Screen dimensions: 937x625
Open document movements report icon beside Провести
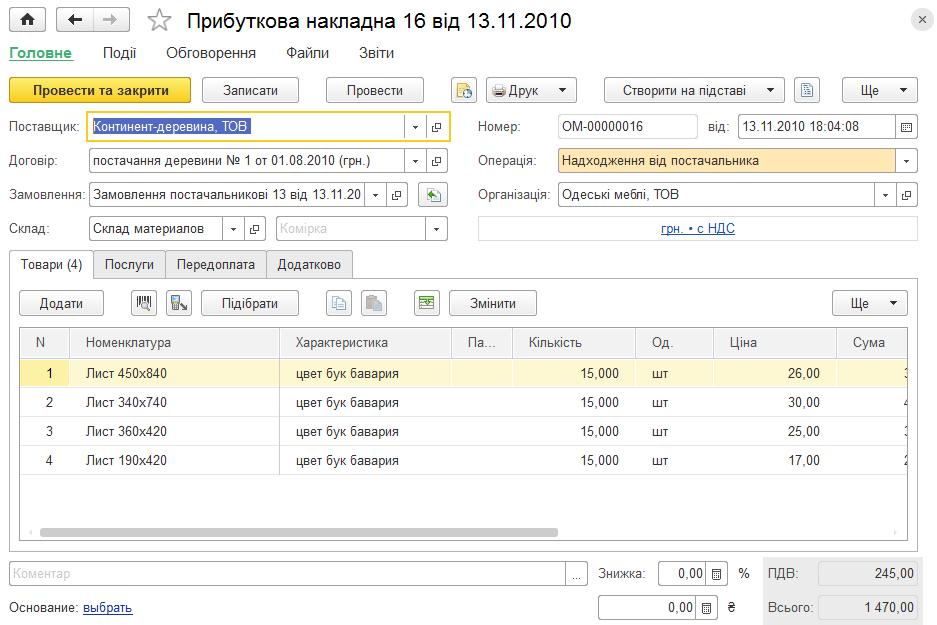464,90
